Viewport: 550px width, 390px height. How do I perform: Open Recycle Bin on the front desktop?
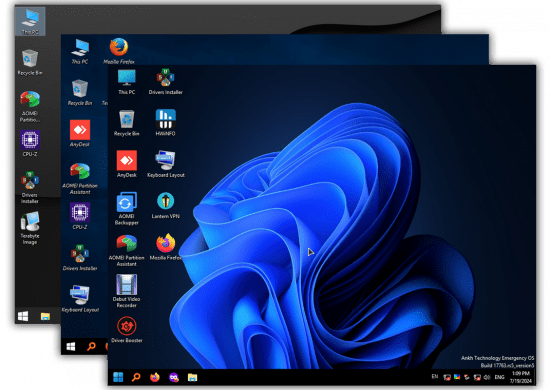pos(127,123)
